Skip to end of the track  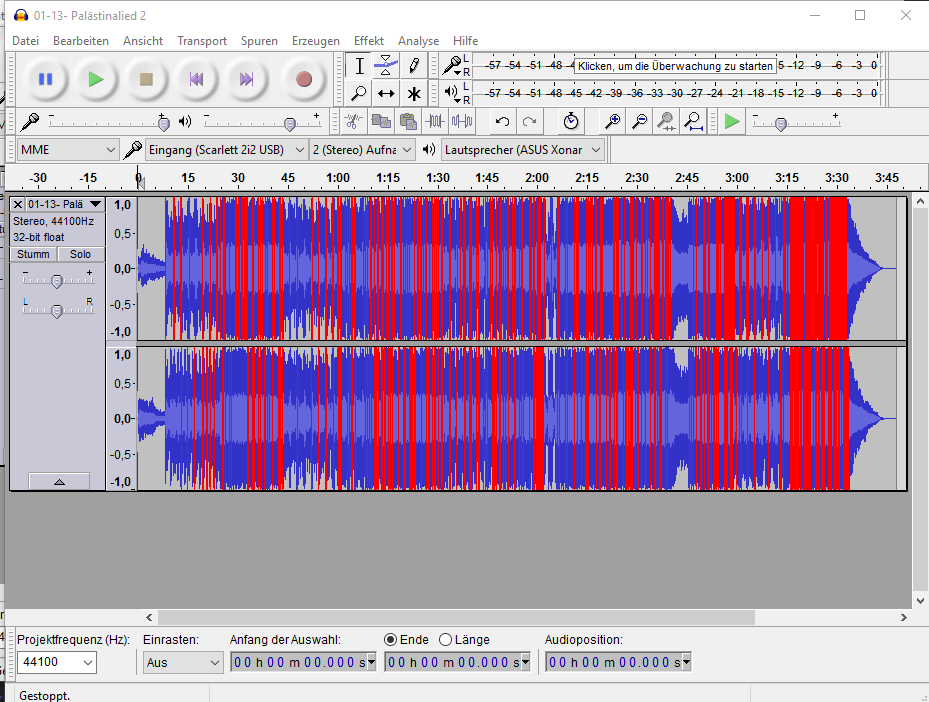(x=246, y=79)
